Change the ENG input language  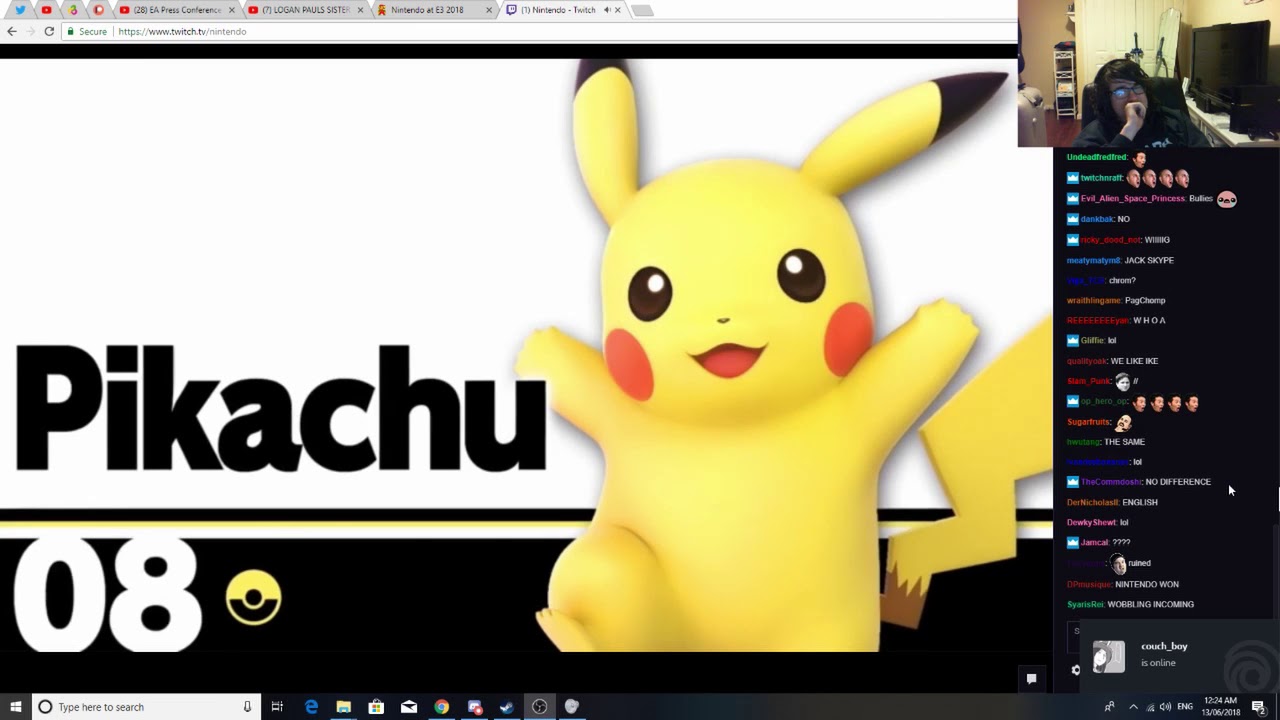(1185, 707)
